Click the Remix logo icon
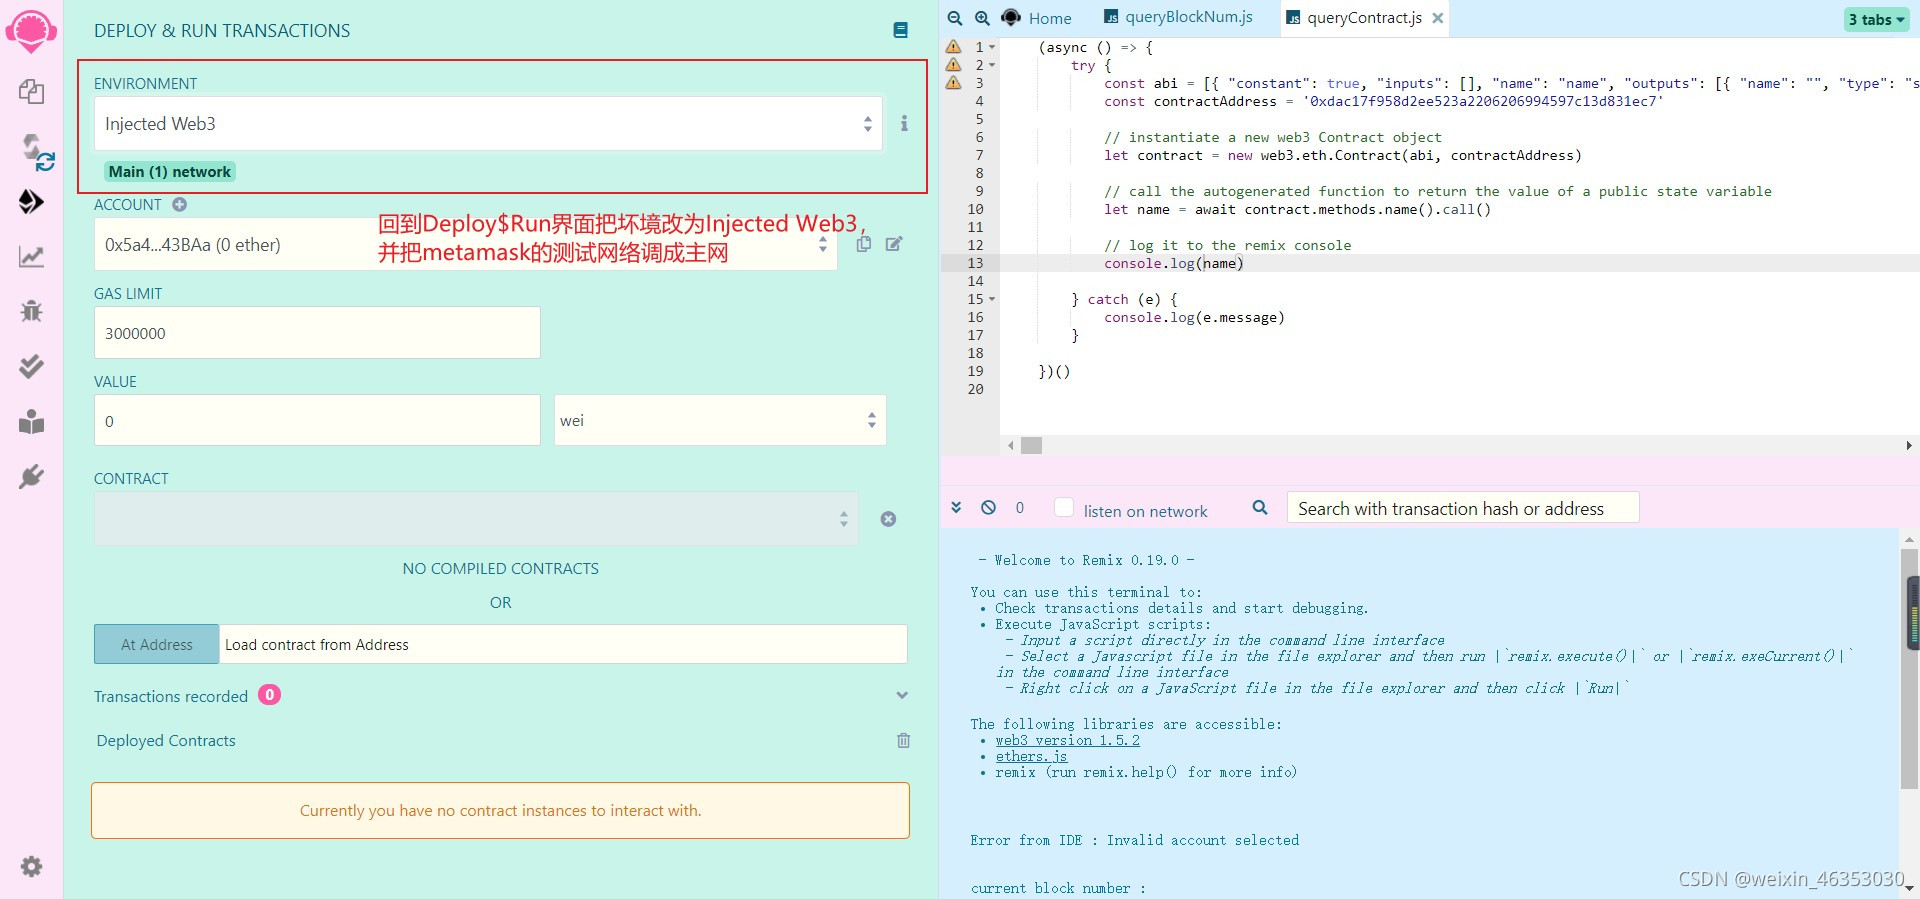The width and height of the screenshot is (1920, 899). click(31, 31)
